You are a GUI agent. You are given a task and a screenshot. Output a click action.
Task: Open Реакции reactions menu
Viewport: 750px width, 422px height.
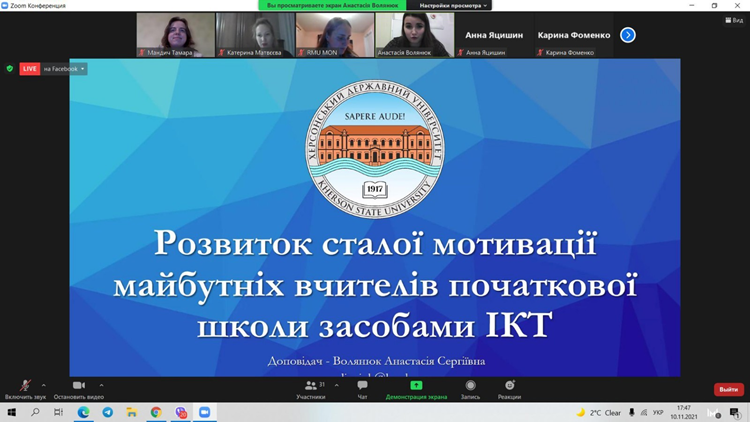pos(509,389)
